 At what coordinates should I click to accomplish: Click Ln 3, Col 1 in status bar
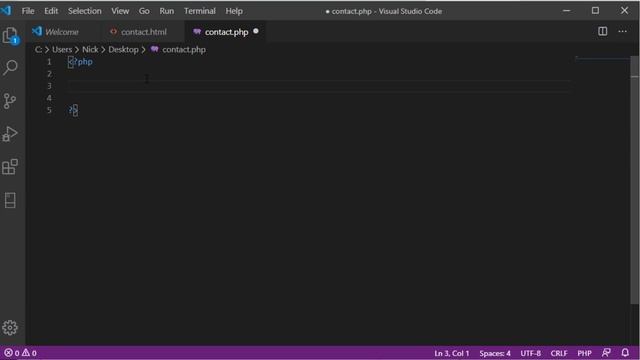451,353
